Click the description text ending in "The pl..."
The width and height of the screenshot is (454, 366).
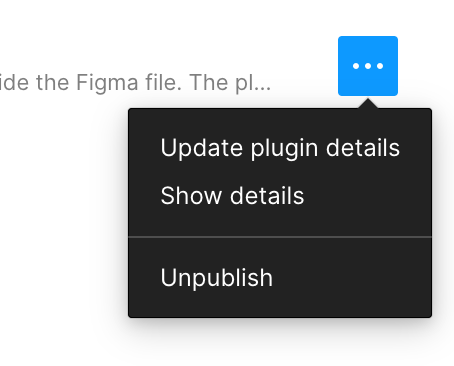point(135,82)
